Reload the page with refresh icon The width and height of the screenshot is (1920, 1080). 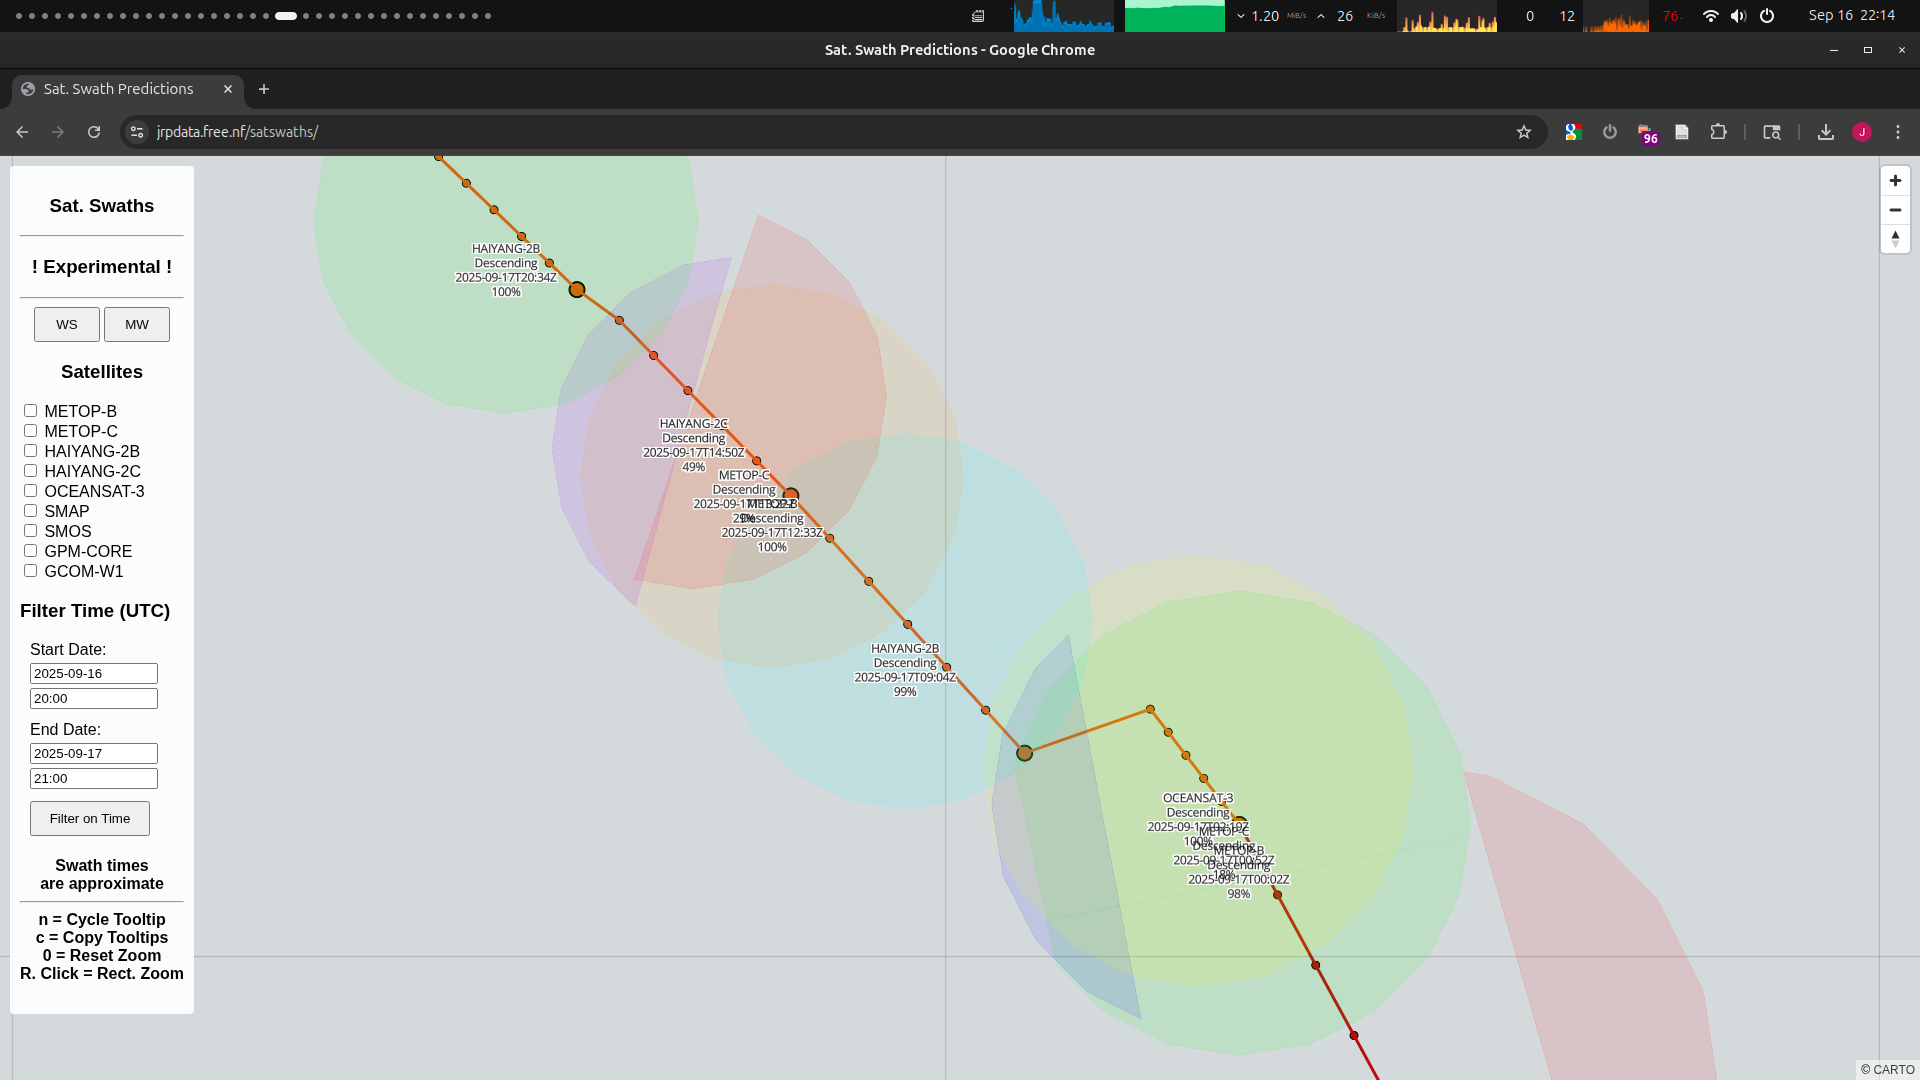point(94,132)
